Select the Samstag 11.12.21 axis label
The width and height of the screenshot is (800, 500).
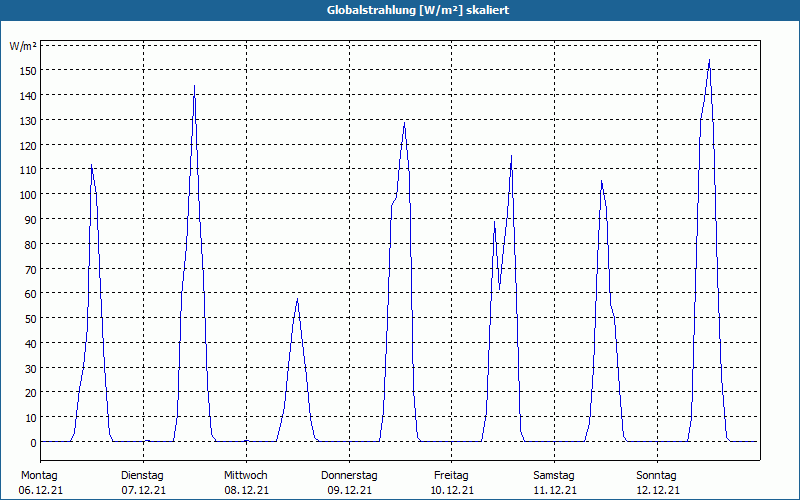(x=555, y=483)
